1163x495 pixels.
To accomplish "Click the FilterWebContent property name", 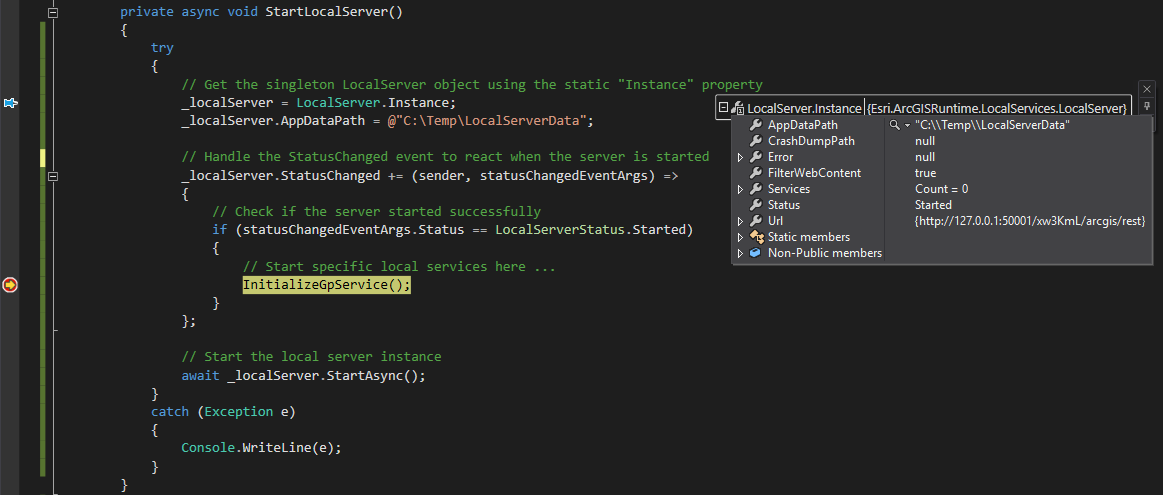I will point(814,173).
